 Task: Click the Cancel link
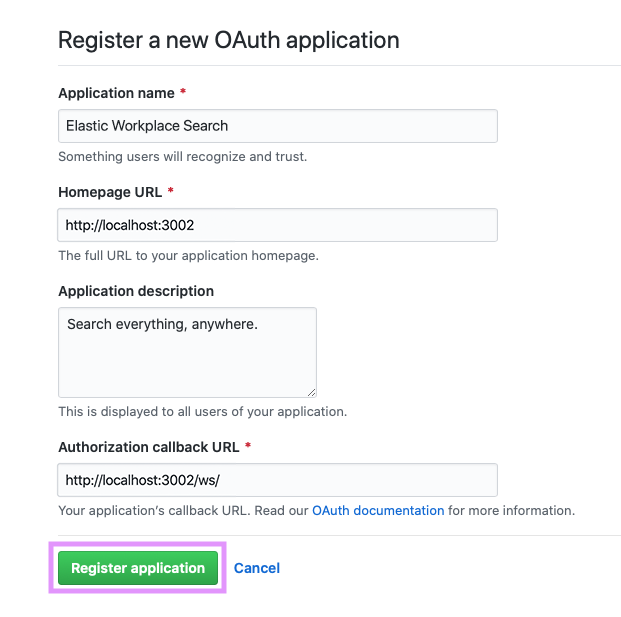click(257, 568)
